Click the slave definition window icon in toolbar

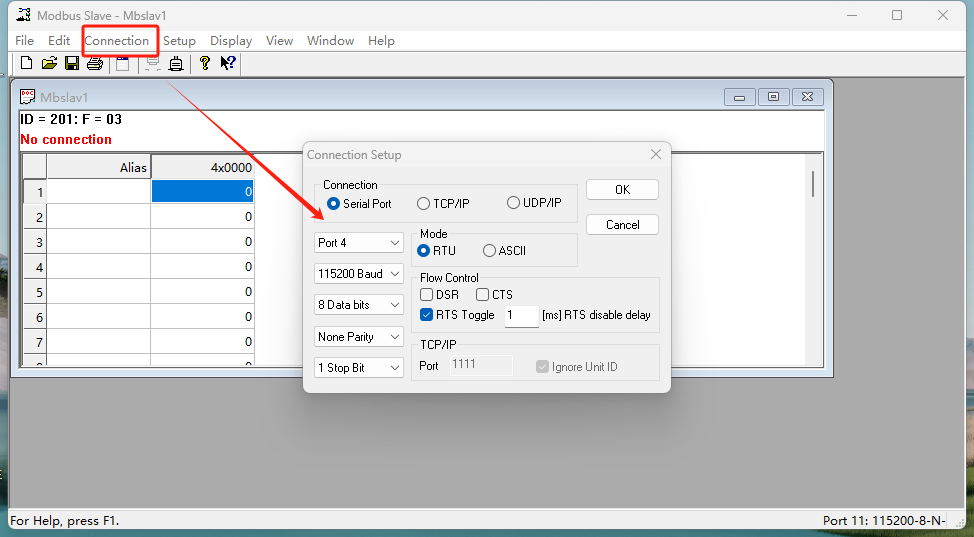click(x=123, y=63)
